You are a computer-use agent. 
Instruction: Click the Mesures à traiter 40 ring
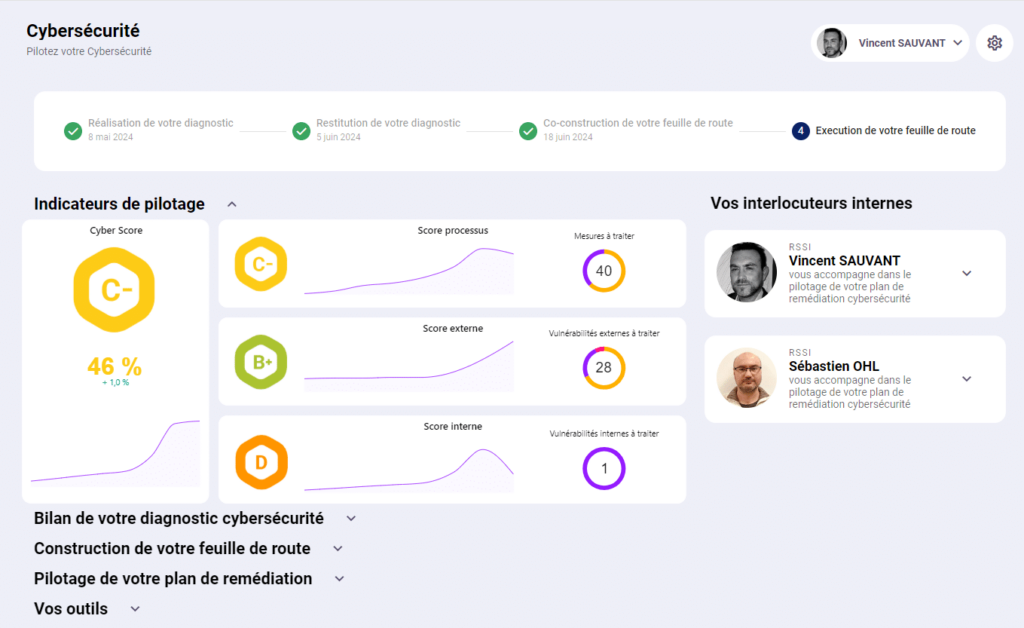604,271
